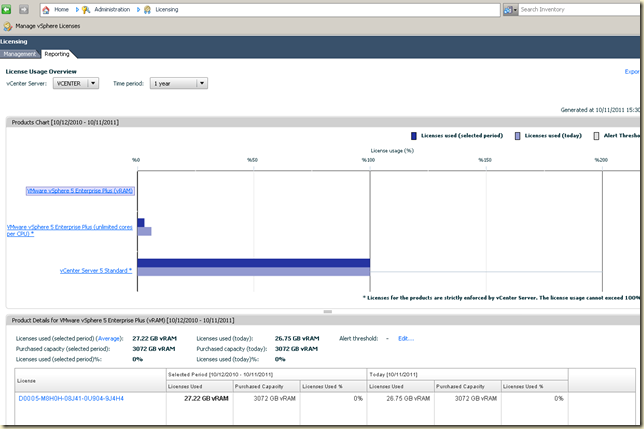Click the vCenter Server 5 Standard dark bar
The width and height of the screenshot is (644, 429).
coord(254,263)
